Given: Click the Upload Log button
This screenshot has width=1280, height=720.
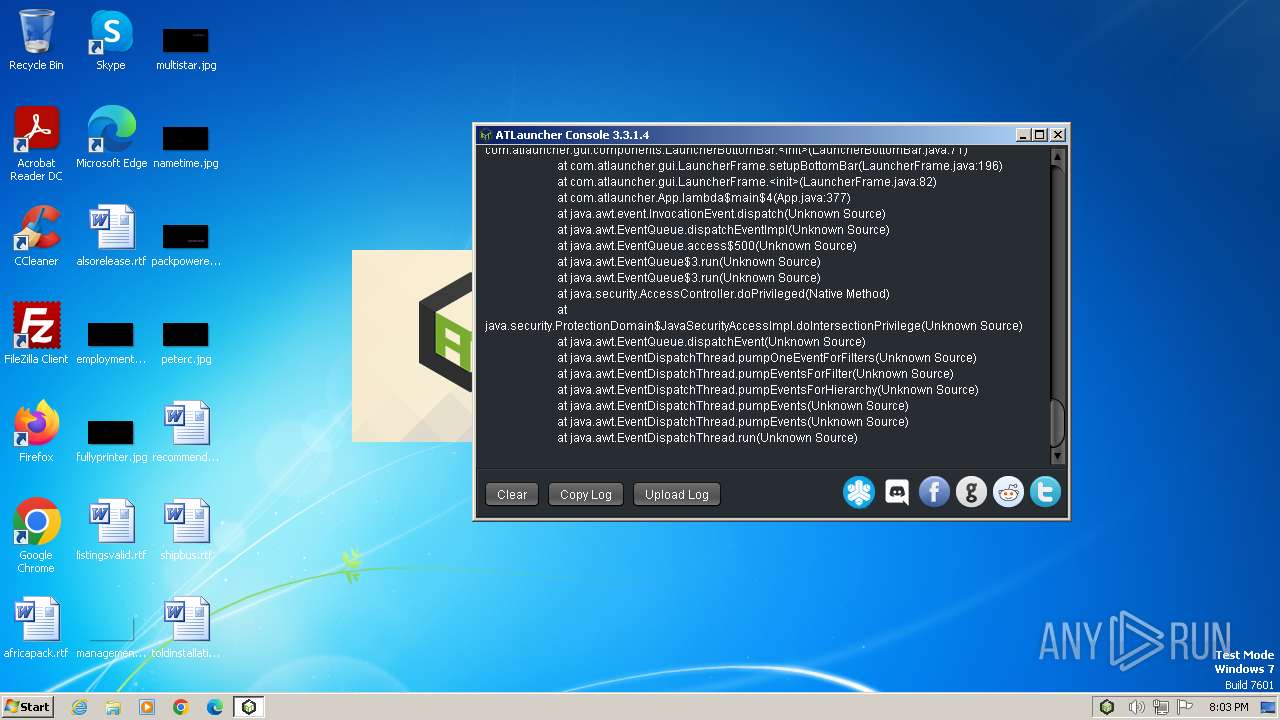Looking at the screenshot, I should tap(677, 494).
